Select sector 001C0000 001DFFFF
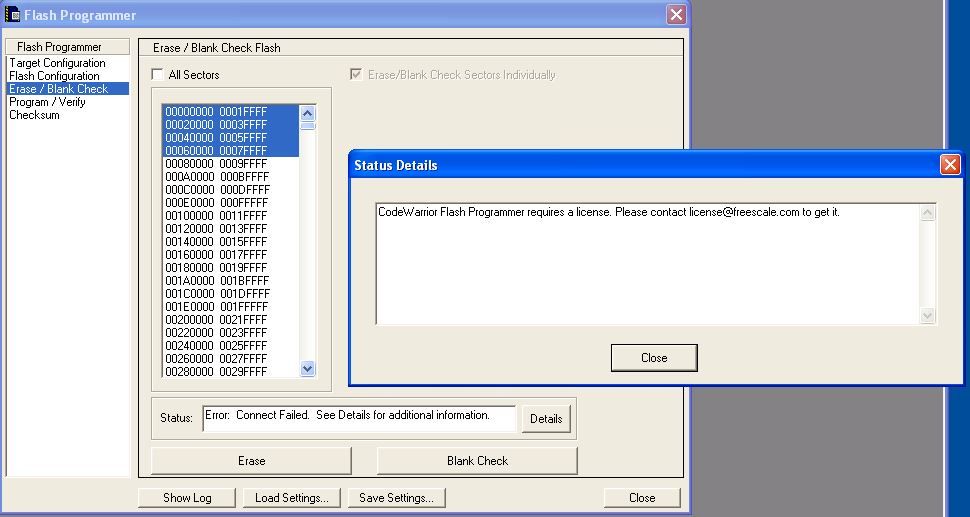This screenshot has width=970, height=517. (x=231, y=294)
